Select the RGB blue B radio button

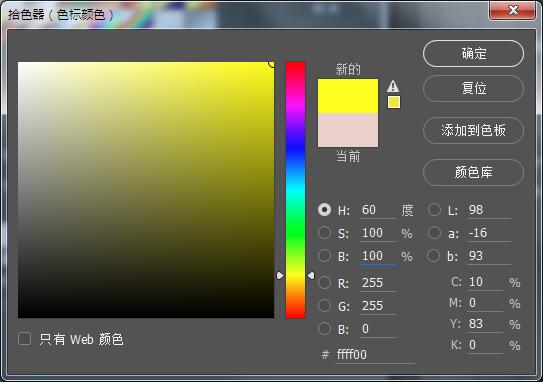click(324, 329)
